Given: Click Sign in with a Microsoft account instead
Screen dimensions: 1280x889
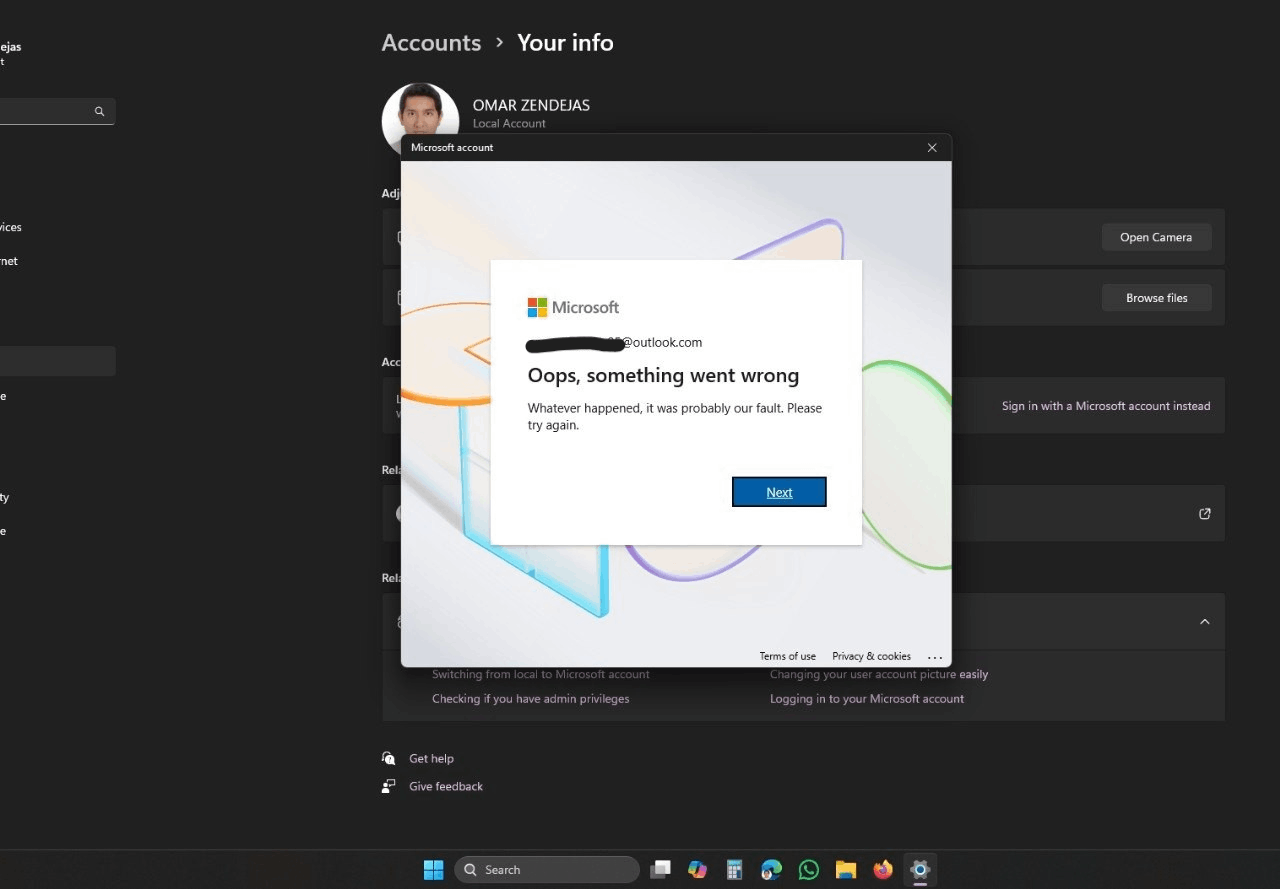Looking at the screenshot, I should (x=1106, y=406).
